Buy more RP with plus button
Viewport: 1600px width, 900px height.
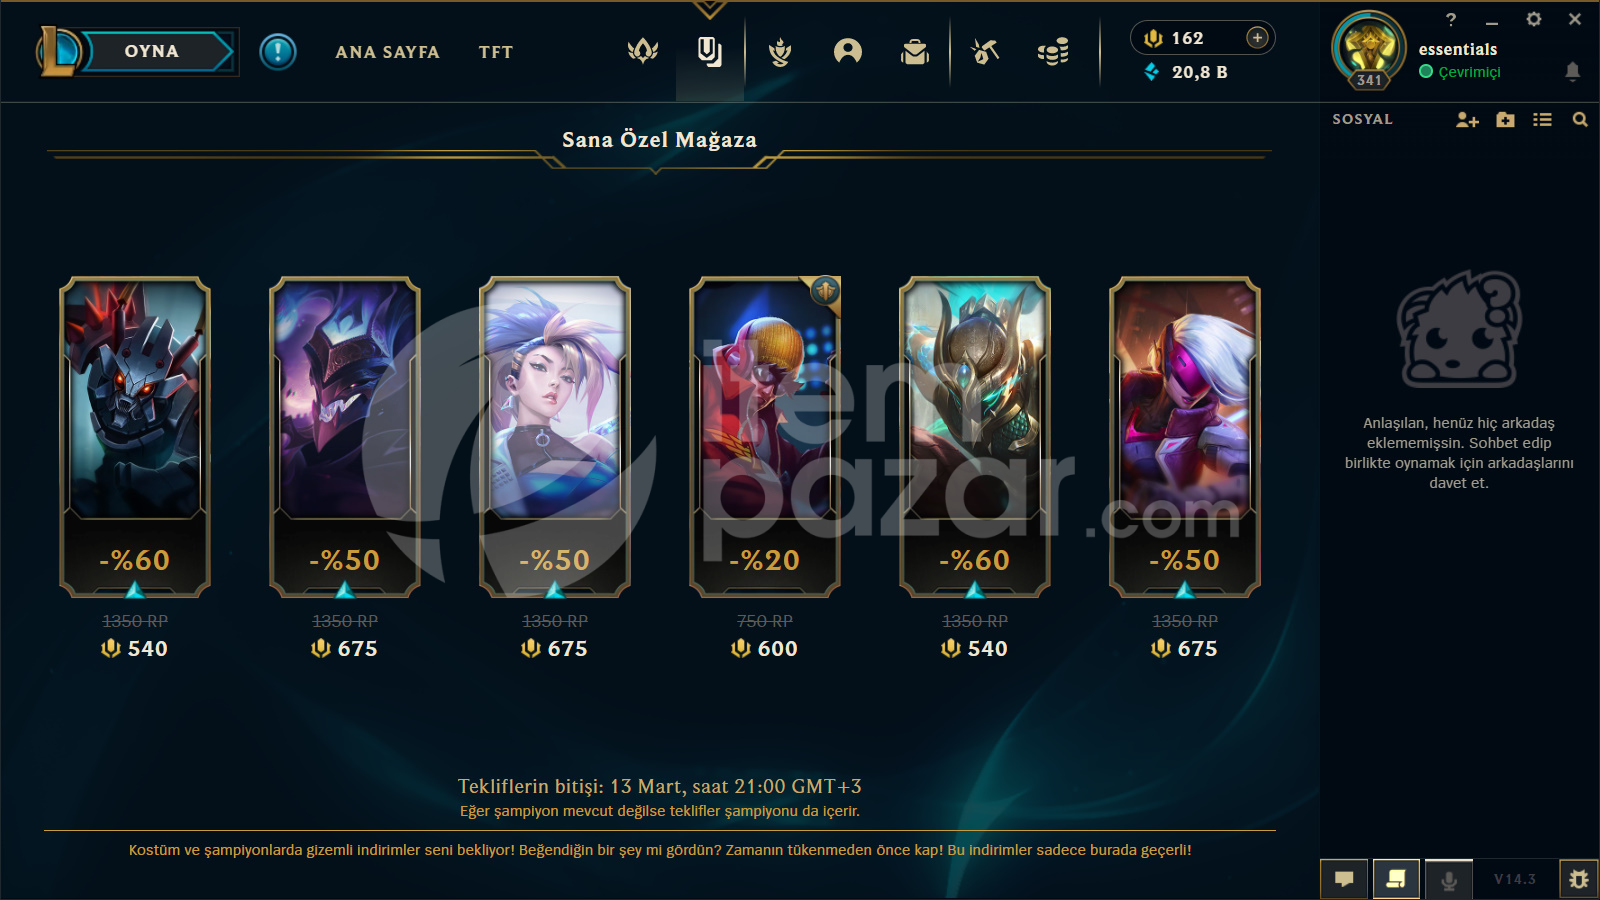click(x=1257, y=38)
